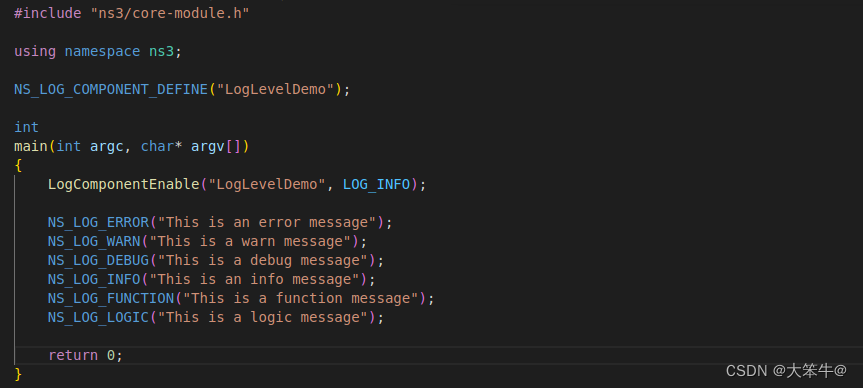This screenshot has height=388, width=863.
Task: Click the CSDN @大笨牛@ watermark
Action: [786, 370]
